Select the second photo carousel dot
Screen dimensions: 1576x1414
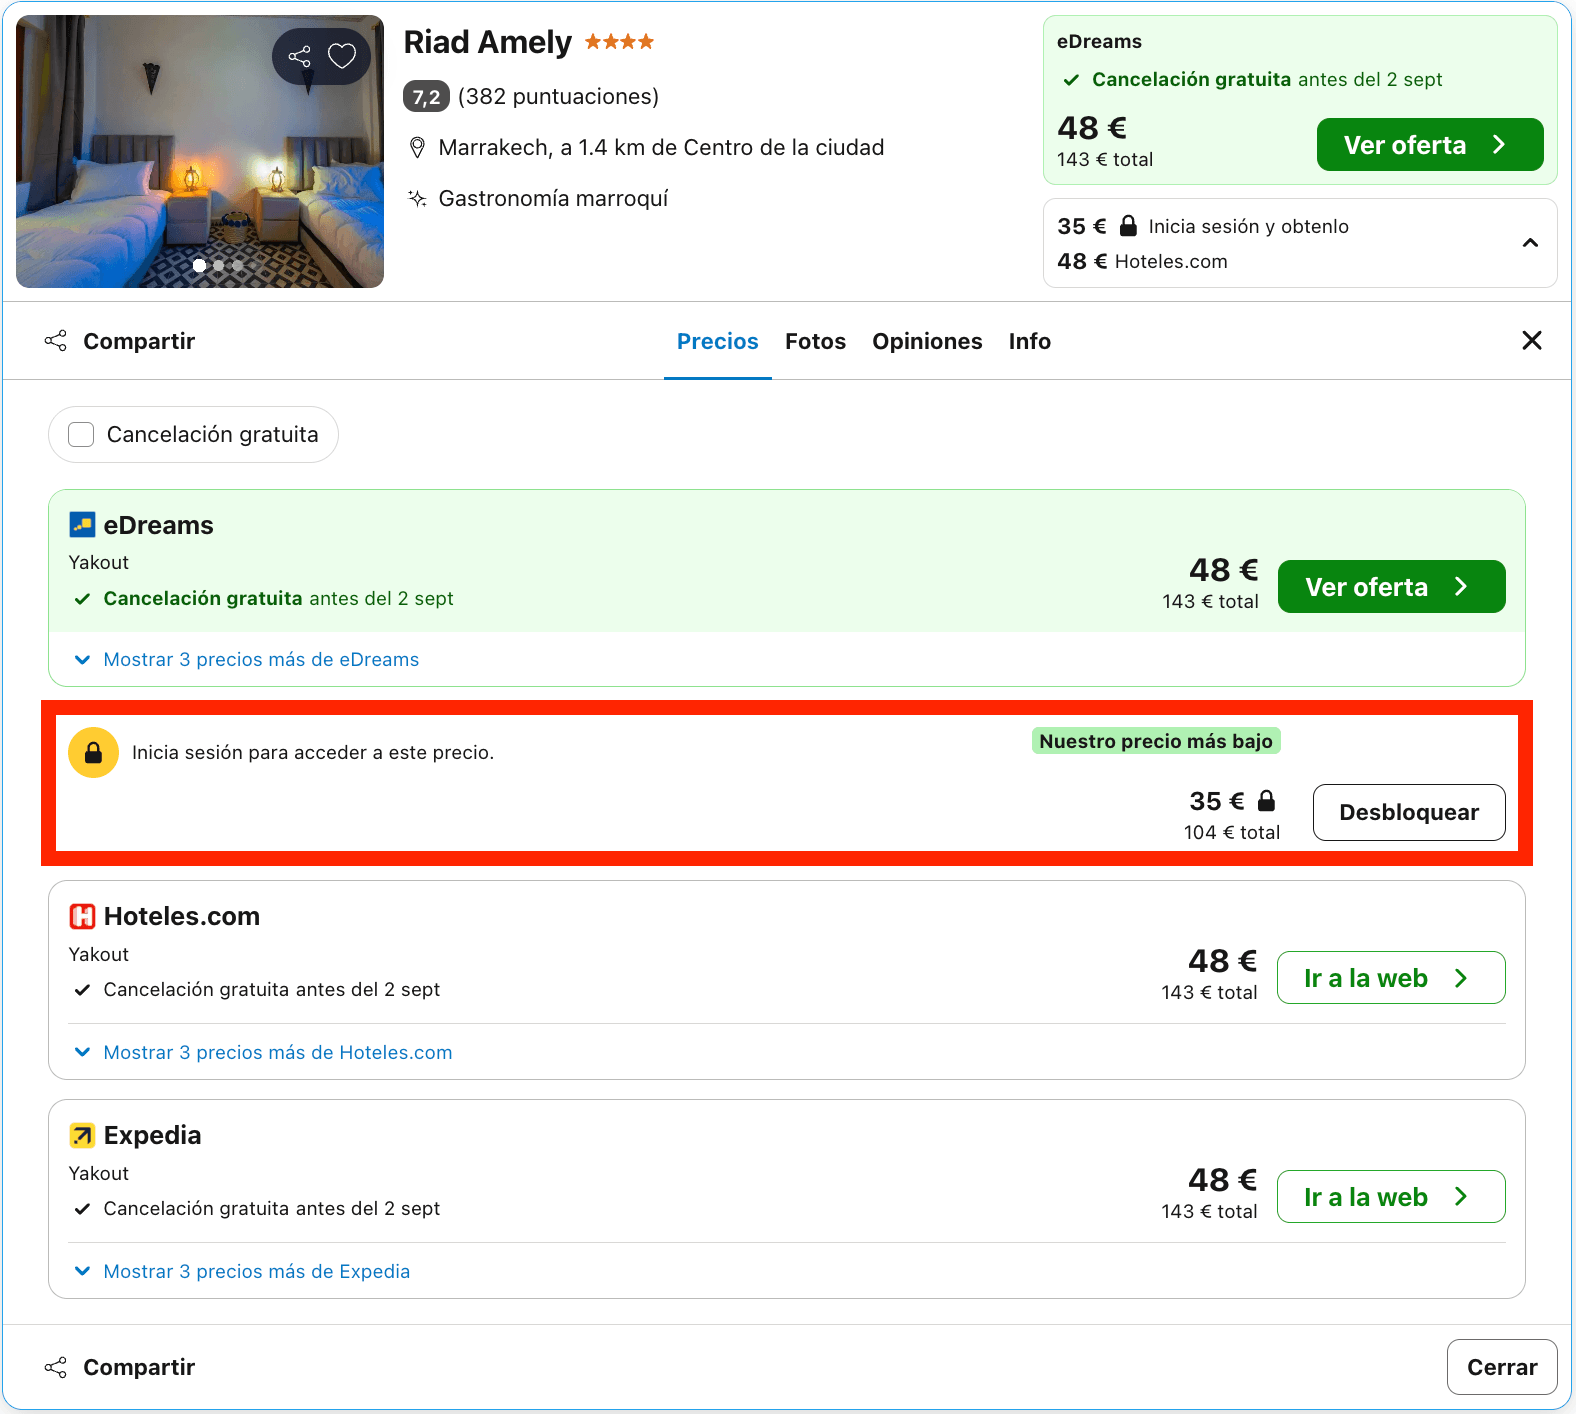(219, 265)
